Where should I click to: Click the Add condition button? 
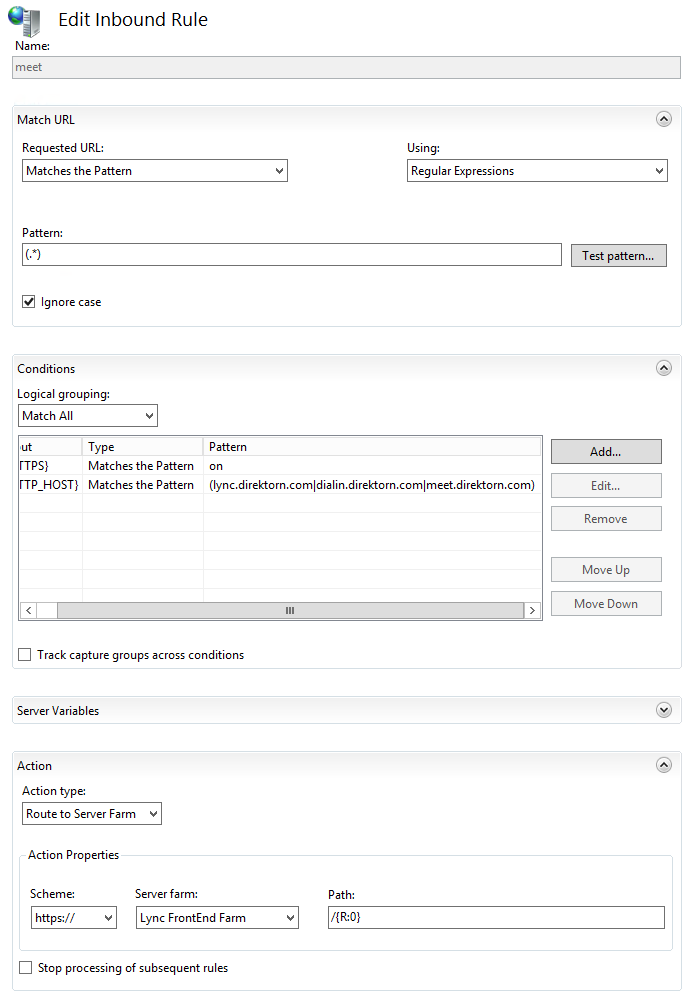click(606, 451)
